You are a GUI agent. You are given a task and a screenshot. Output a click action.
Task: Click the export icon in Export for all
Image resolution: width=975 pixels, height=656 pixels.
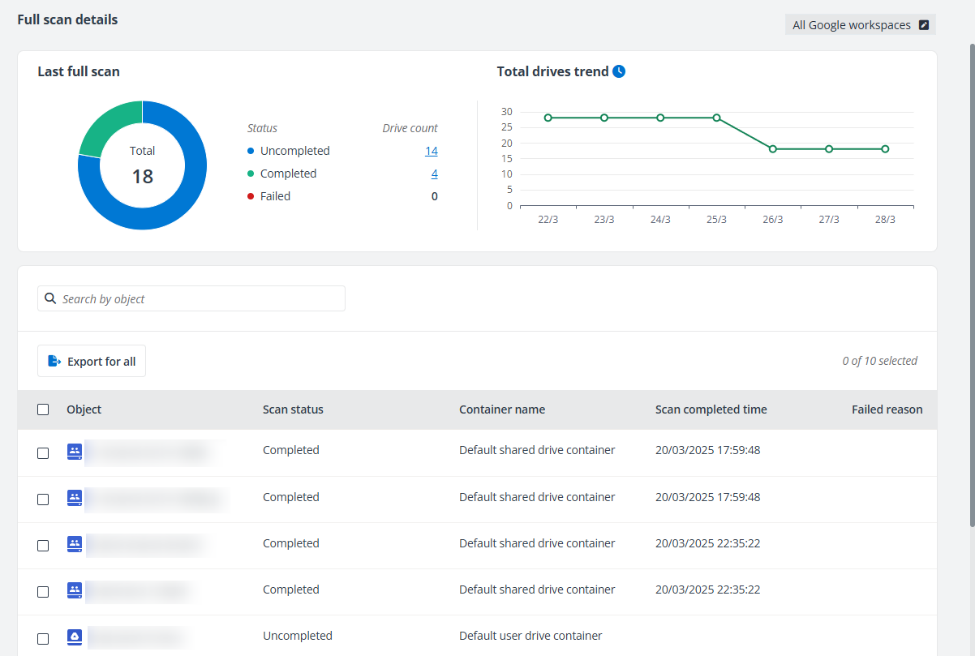54,361
